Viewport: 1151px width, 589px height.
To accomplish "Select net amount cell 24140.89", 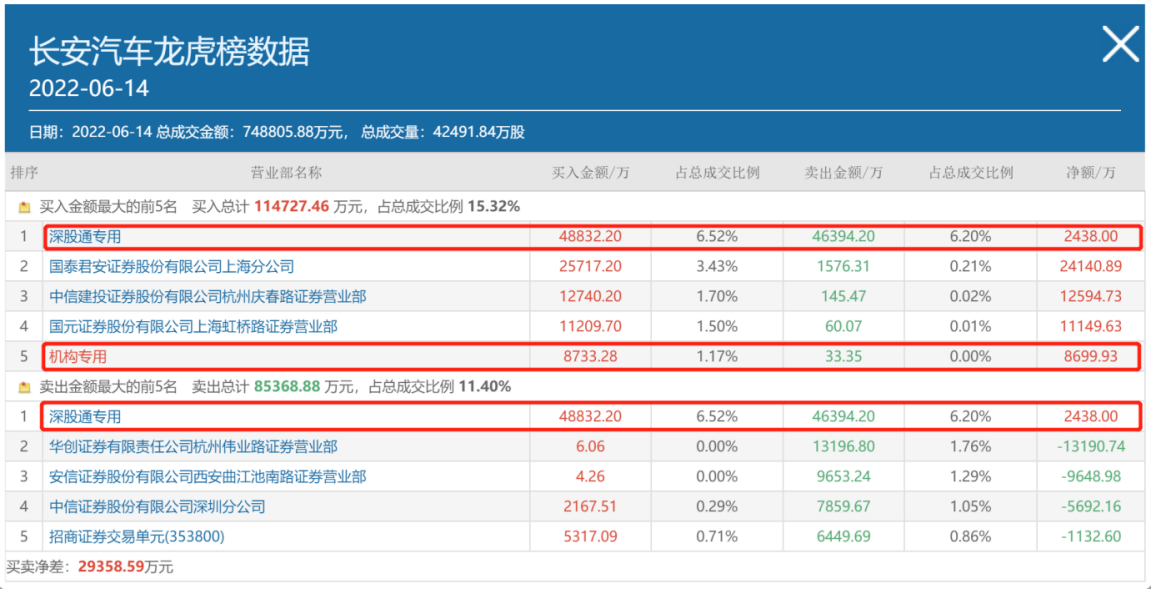I will pos(1092,267).
